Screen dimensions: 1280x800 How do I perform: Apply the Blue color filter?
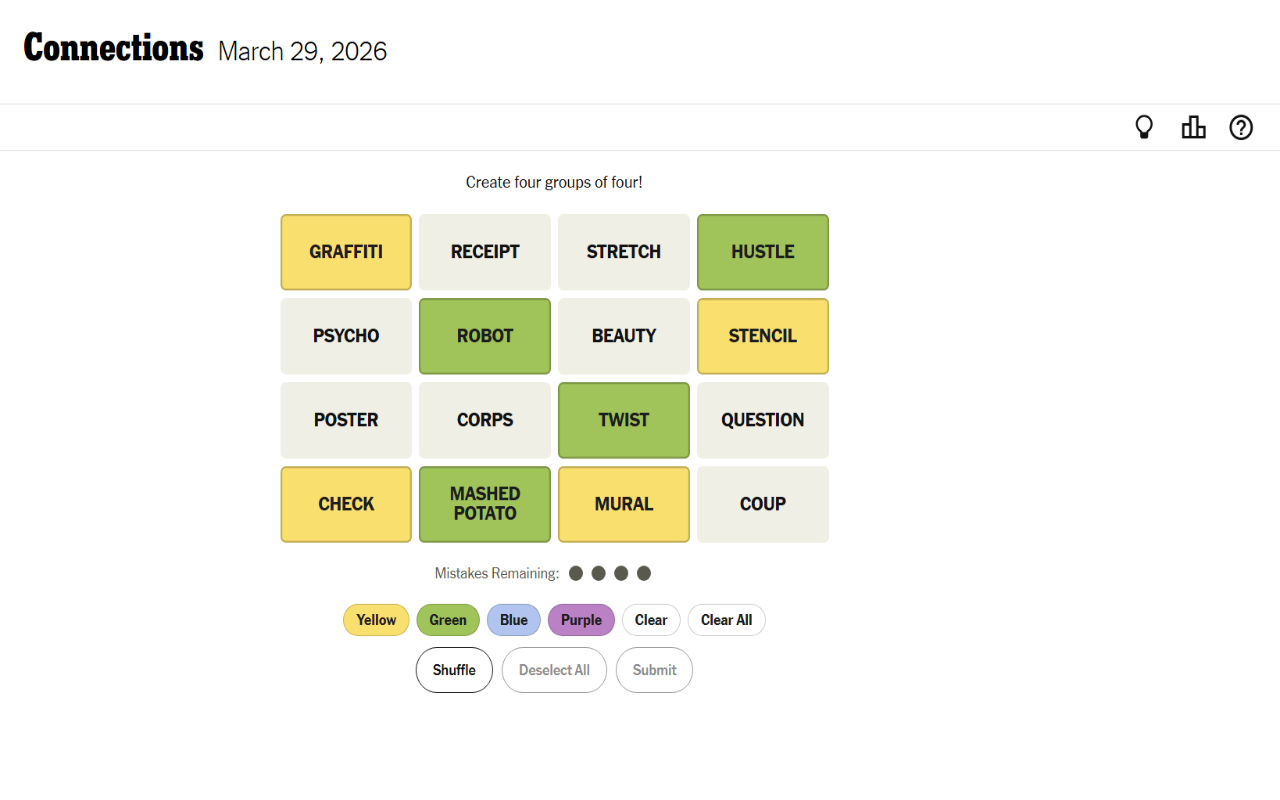pyautogui.click(x=513, y=620)
